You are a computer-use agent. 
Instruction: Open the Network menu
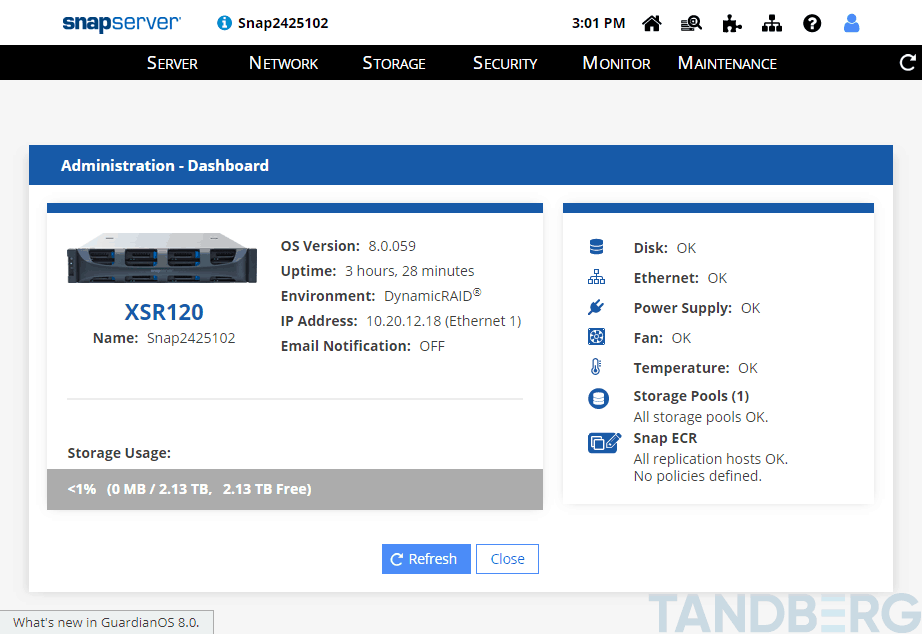pos(283,63)
